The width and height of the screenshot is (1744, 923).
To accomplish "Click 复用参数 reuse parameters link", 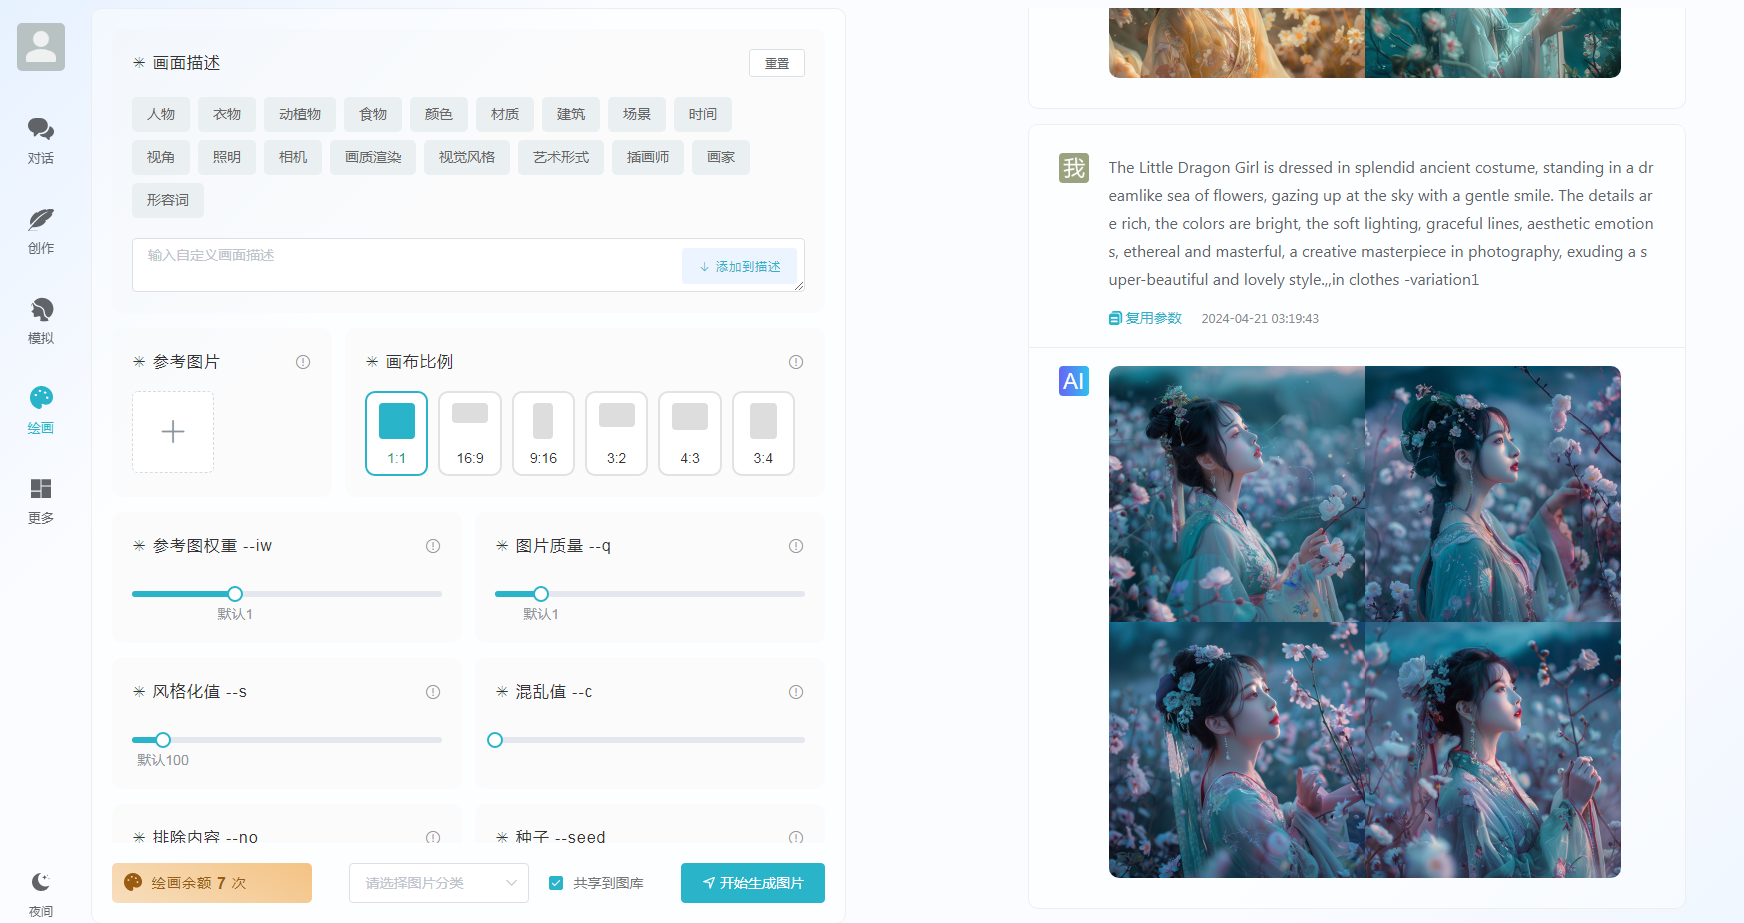I will point(1145,318).
